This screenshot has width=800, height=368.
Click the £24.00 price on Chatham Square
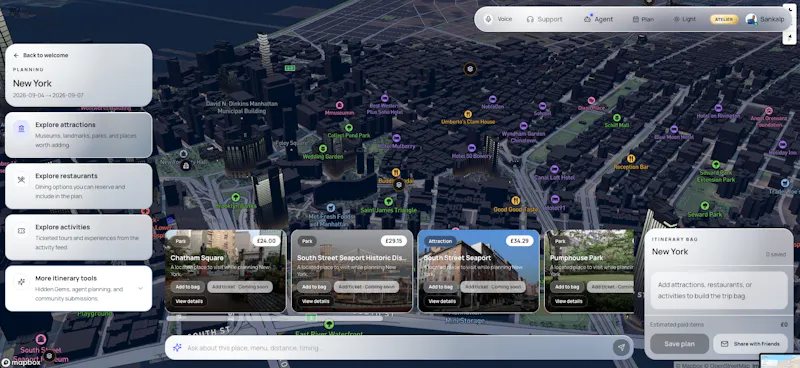click(x=266, y=241)
